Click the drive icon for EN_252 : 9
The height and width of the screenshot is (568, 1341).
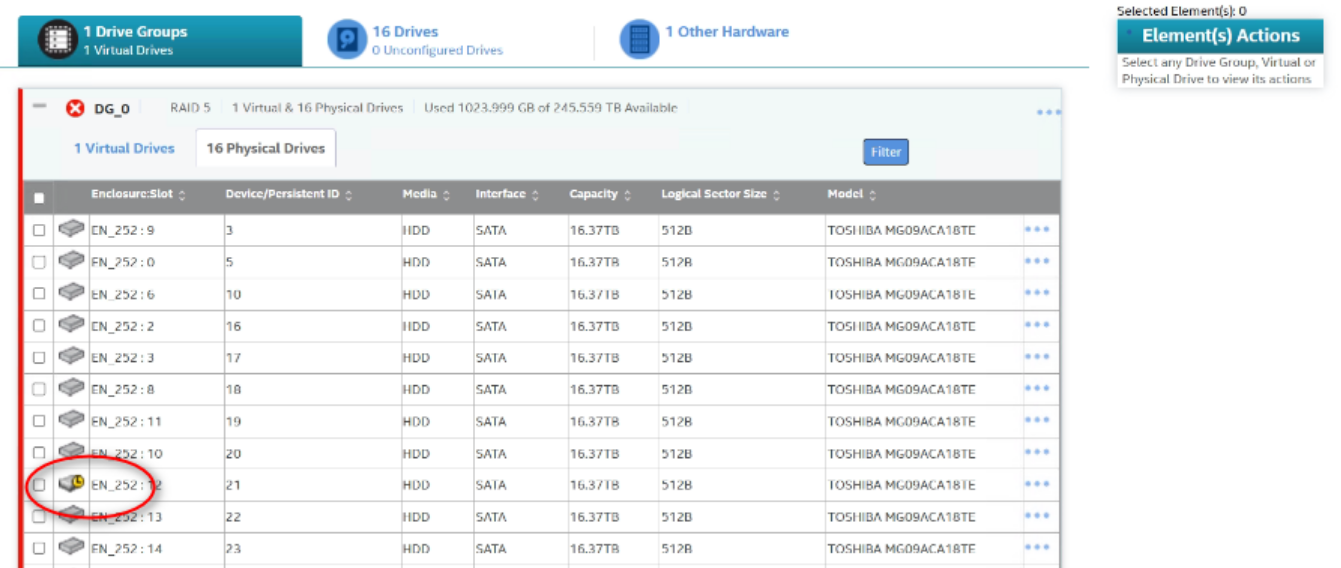[x=71, y=229]
